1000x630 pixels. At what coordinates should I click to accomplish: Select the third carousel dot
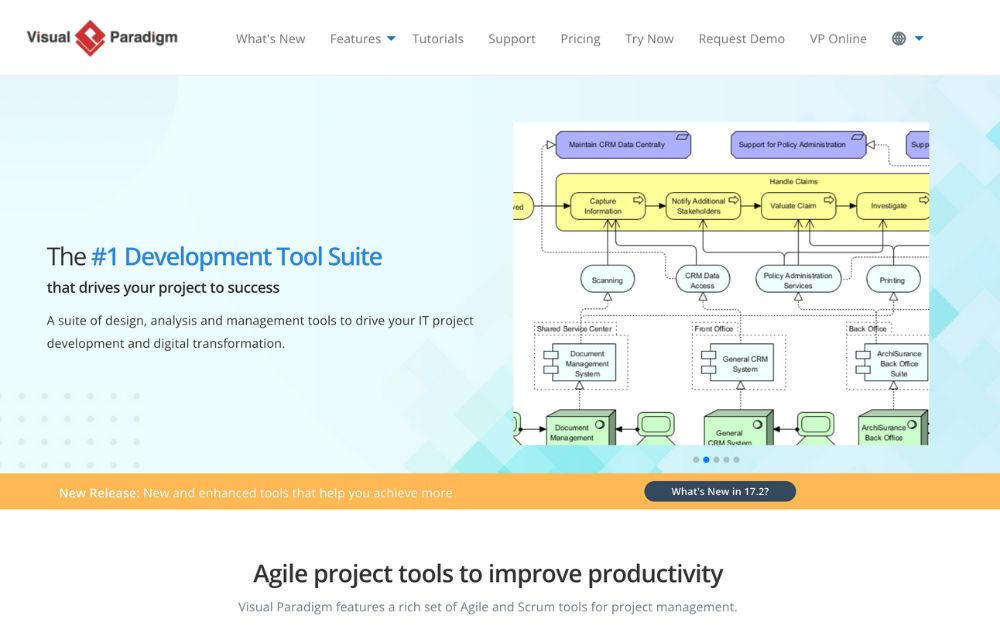pyautogui.click(x=716, y=460)
